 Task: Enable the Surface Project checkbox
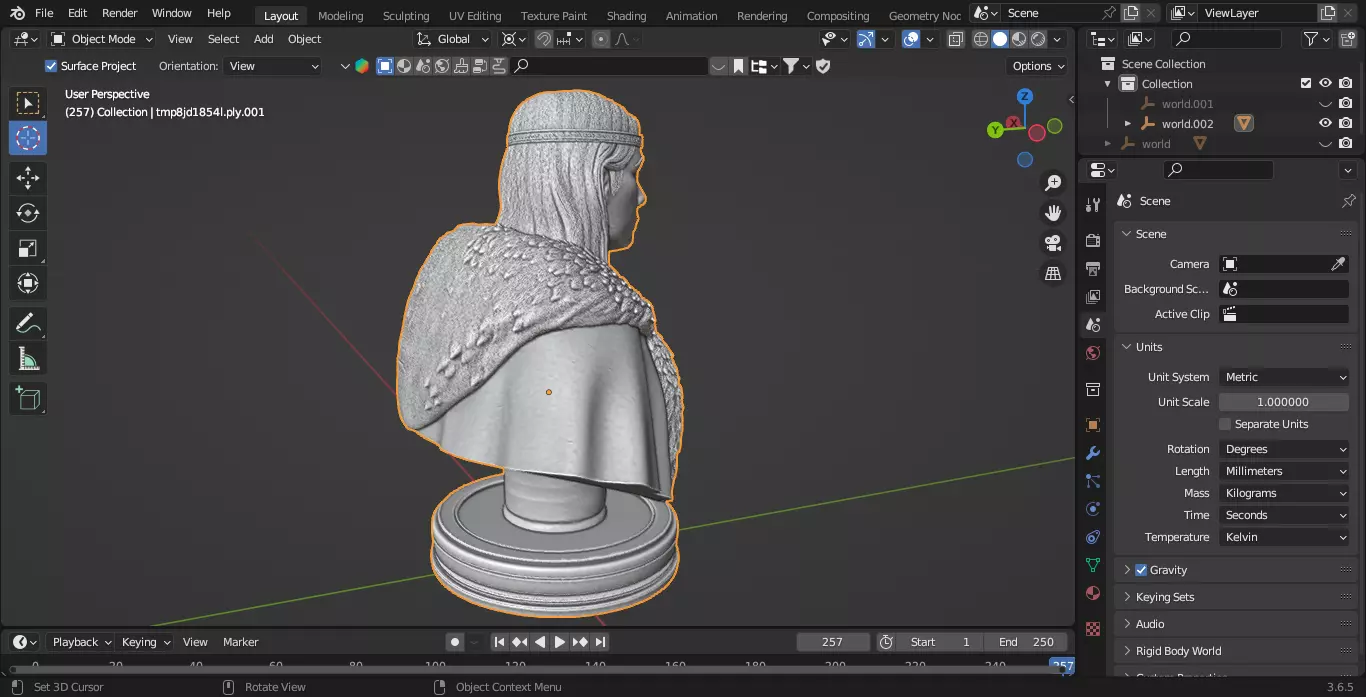(51, 66)
